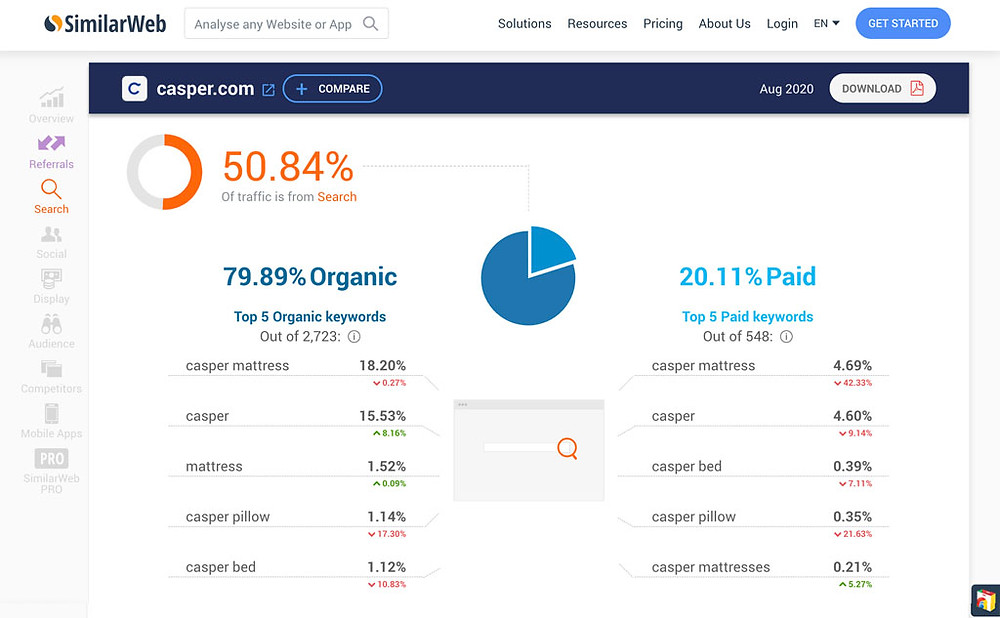
Task: Click the casper.com site title
Action: pos(205,89)
